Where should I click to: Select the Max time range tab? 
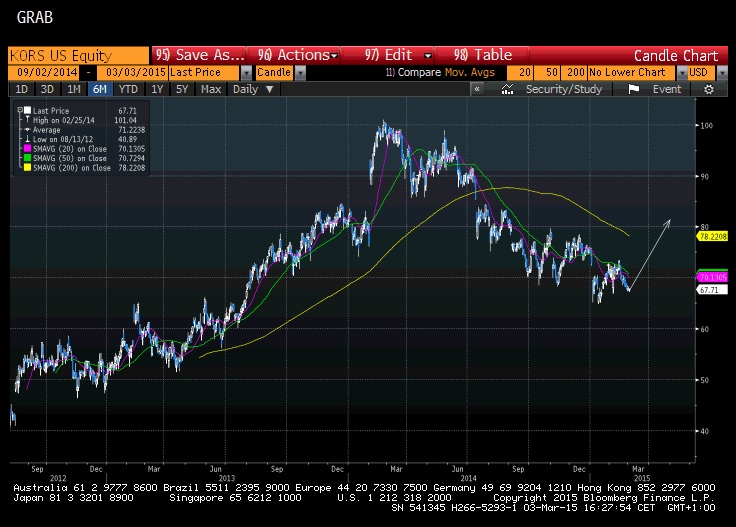pyautogui.click(x=211, y=89)
